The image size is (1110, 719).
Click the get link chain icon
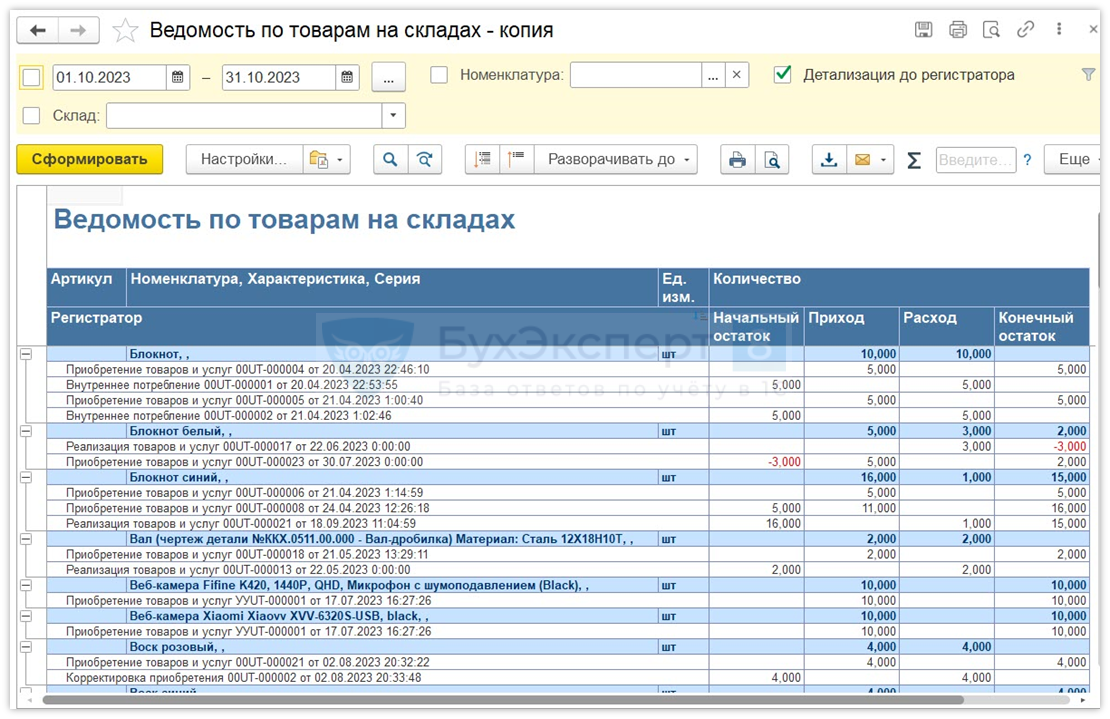(x=1025, y=30)
